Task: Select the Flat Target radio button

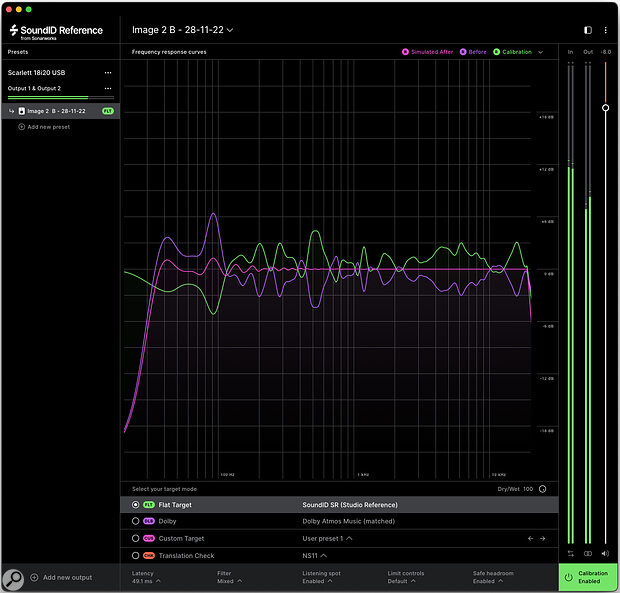Action: point(135,505)
